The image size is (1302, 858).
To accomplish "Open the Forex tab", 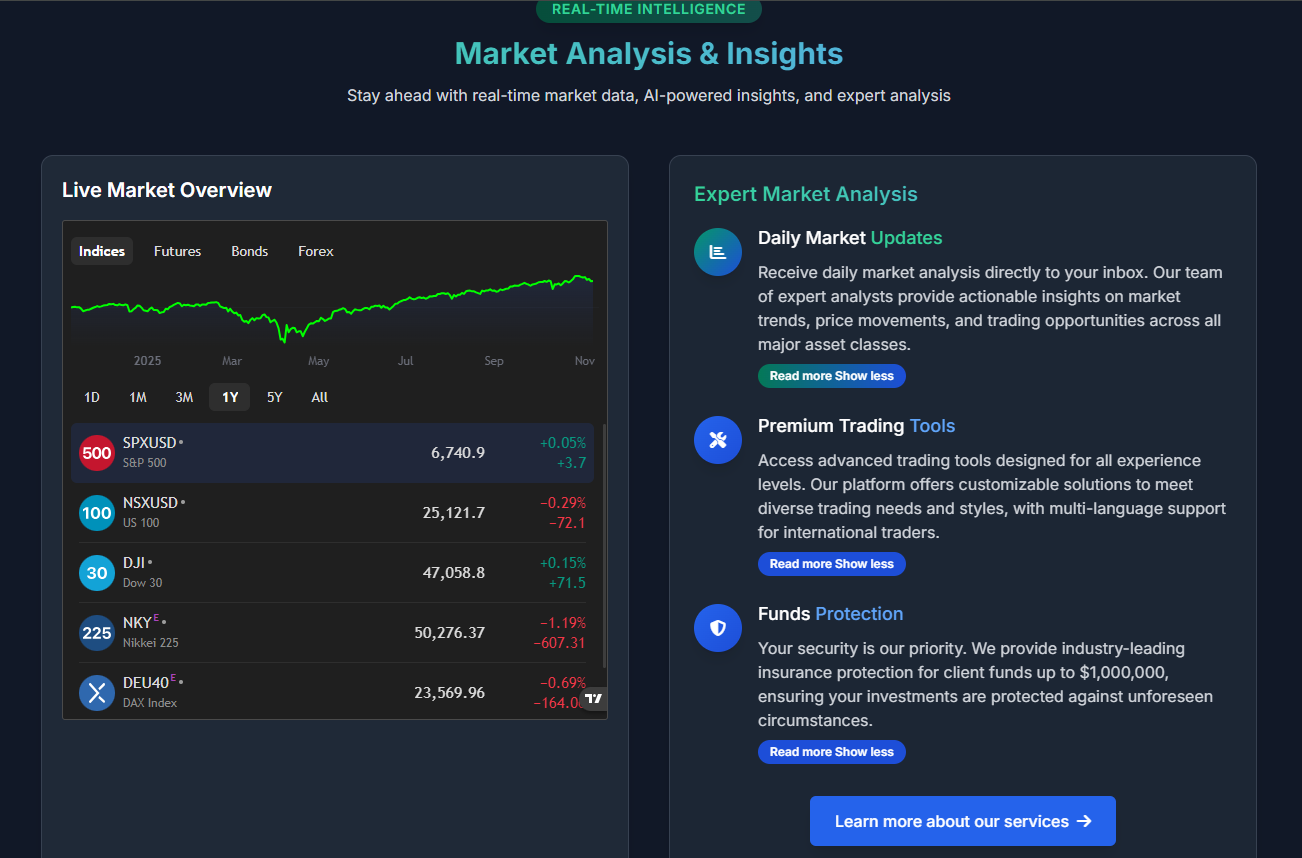I will [x=316, y=251].
